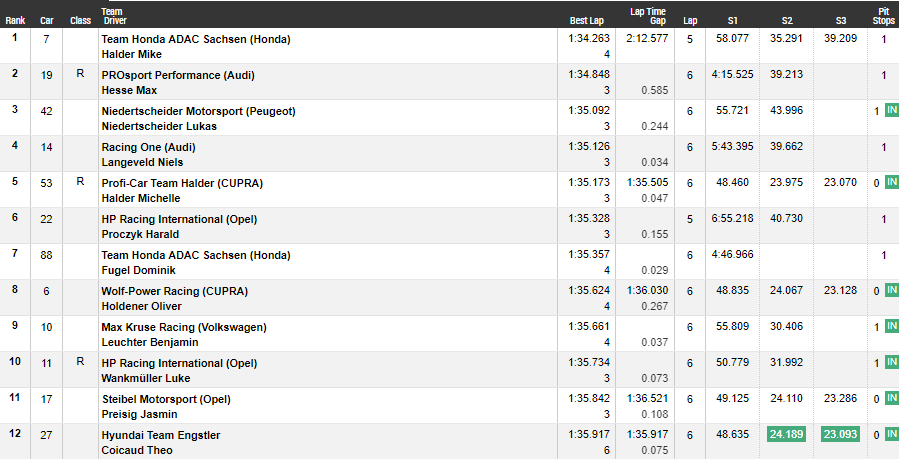Sort by the Best Lap column header
Screen dimensions: 899x459
click(x=587, y=21)
